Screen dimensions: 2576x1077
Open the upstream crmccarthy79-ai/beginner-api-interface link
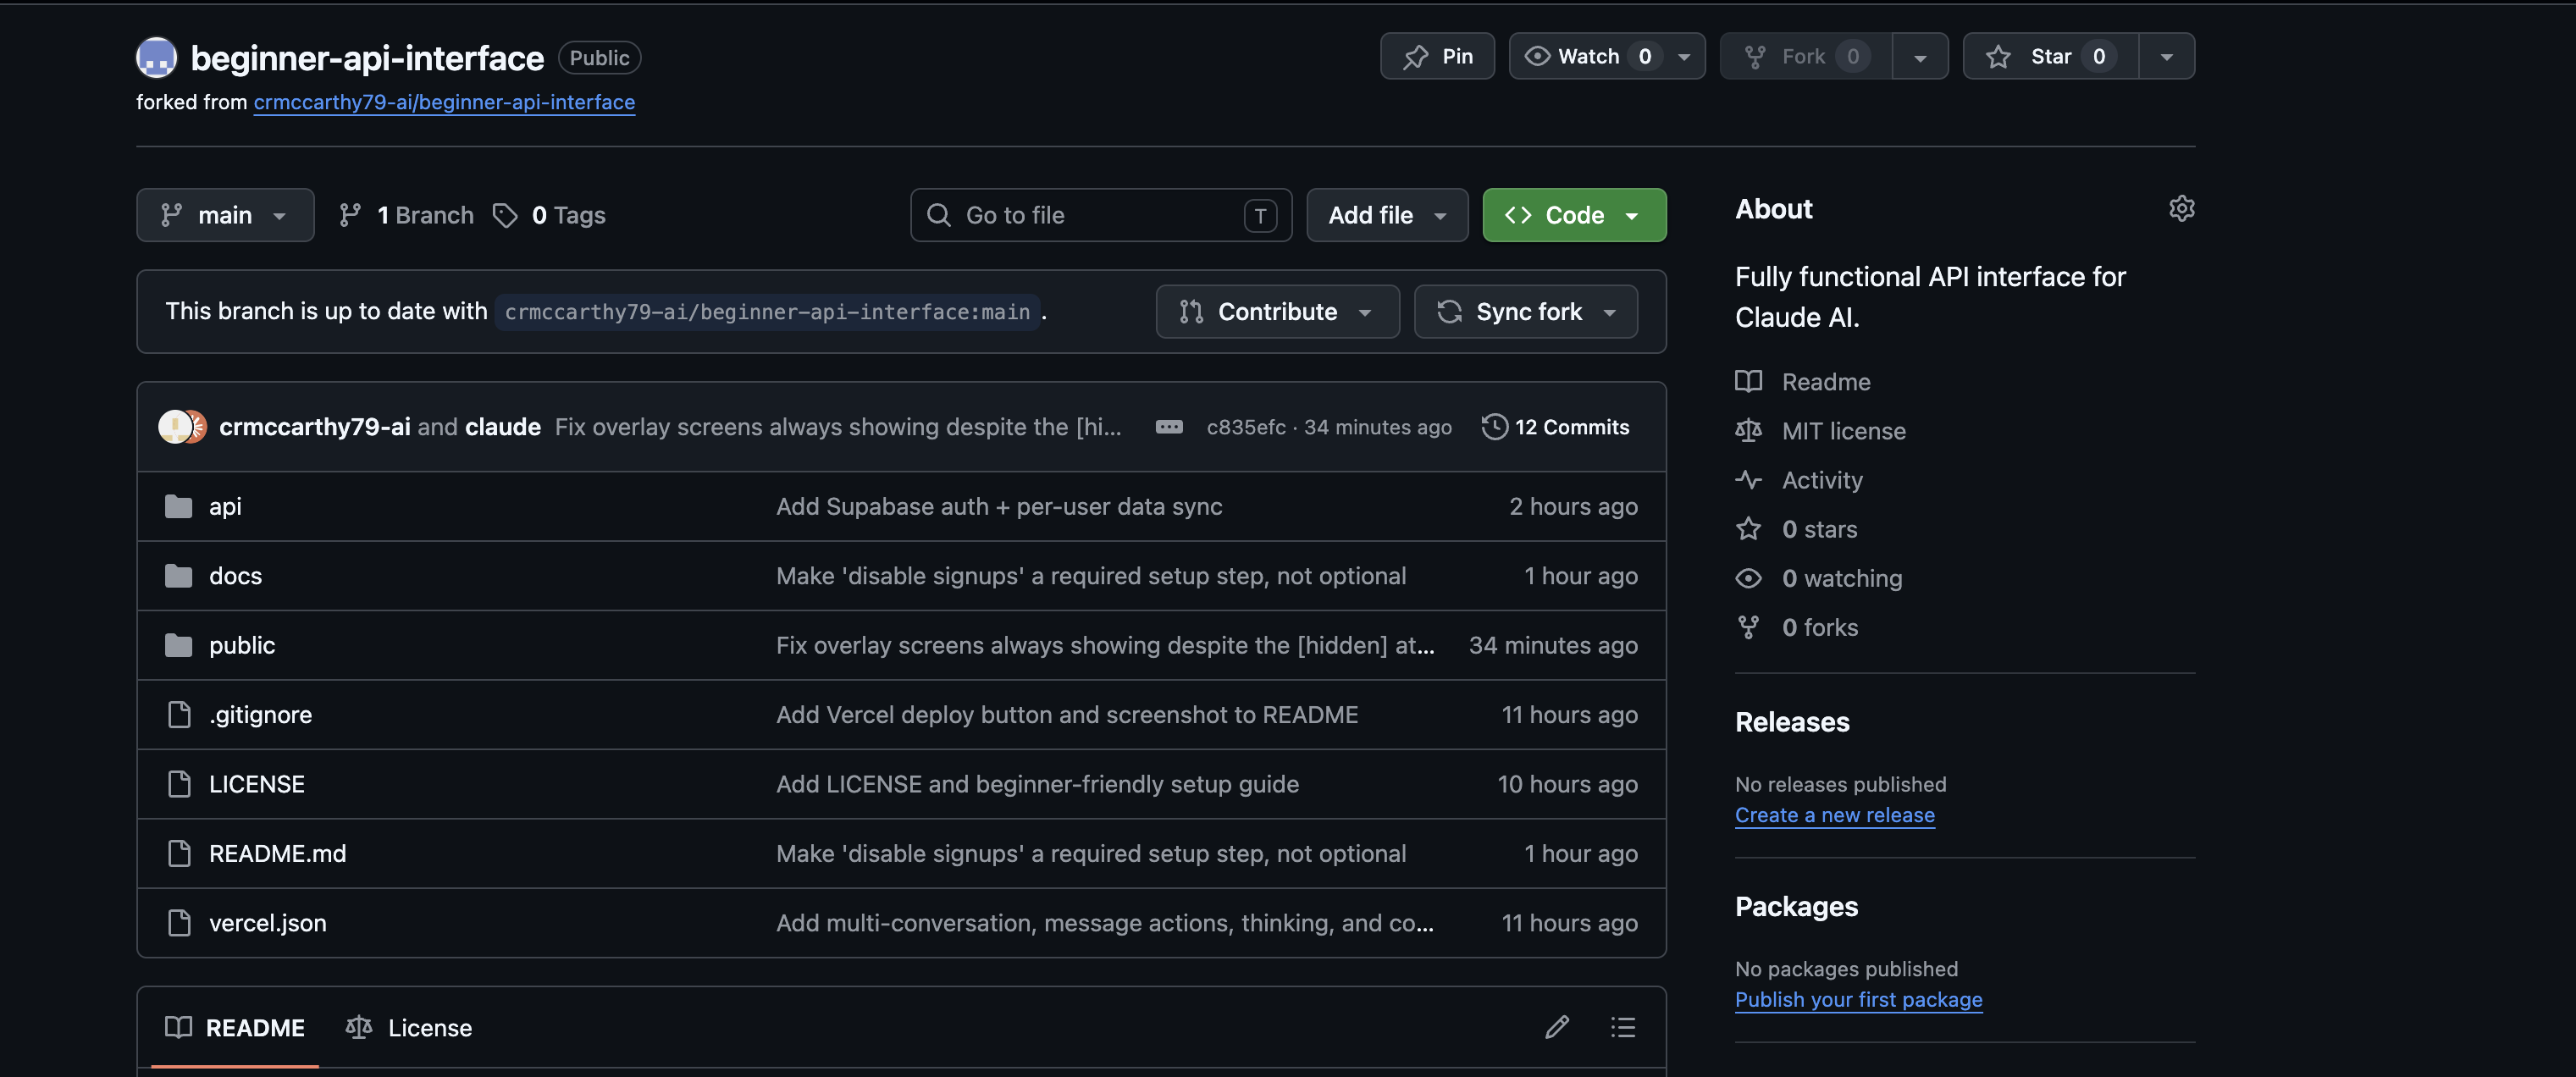pyautogui.click(x=444, y=102)
